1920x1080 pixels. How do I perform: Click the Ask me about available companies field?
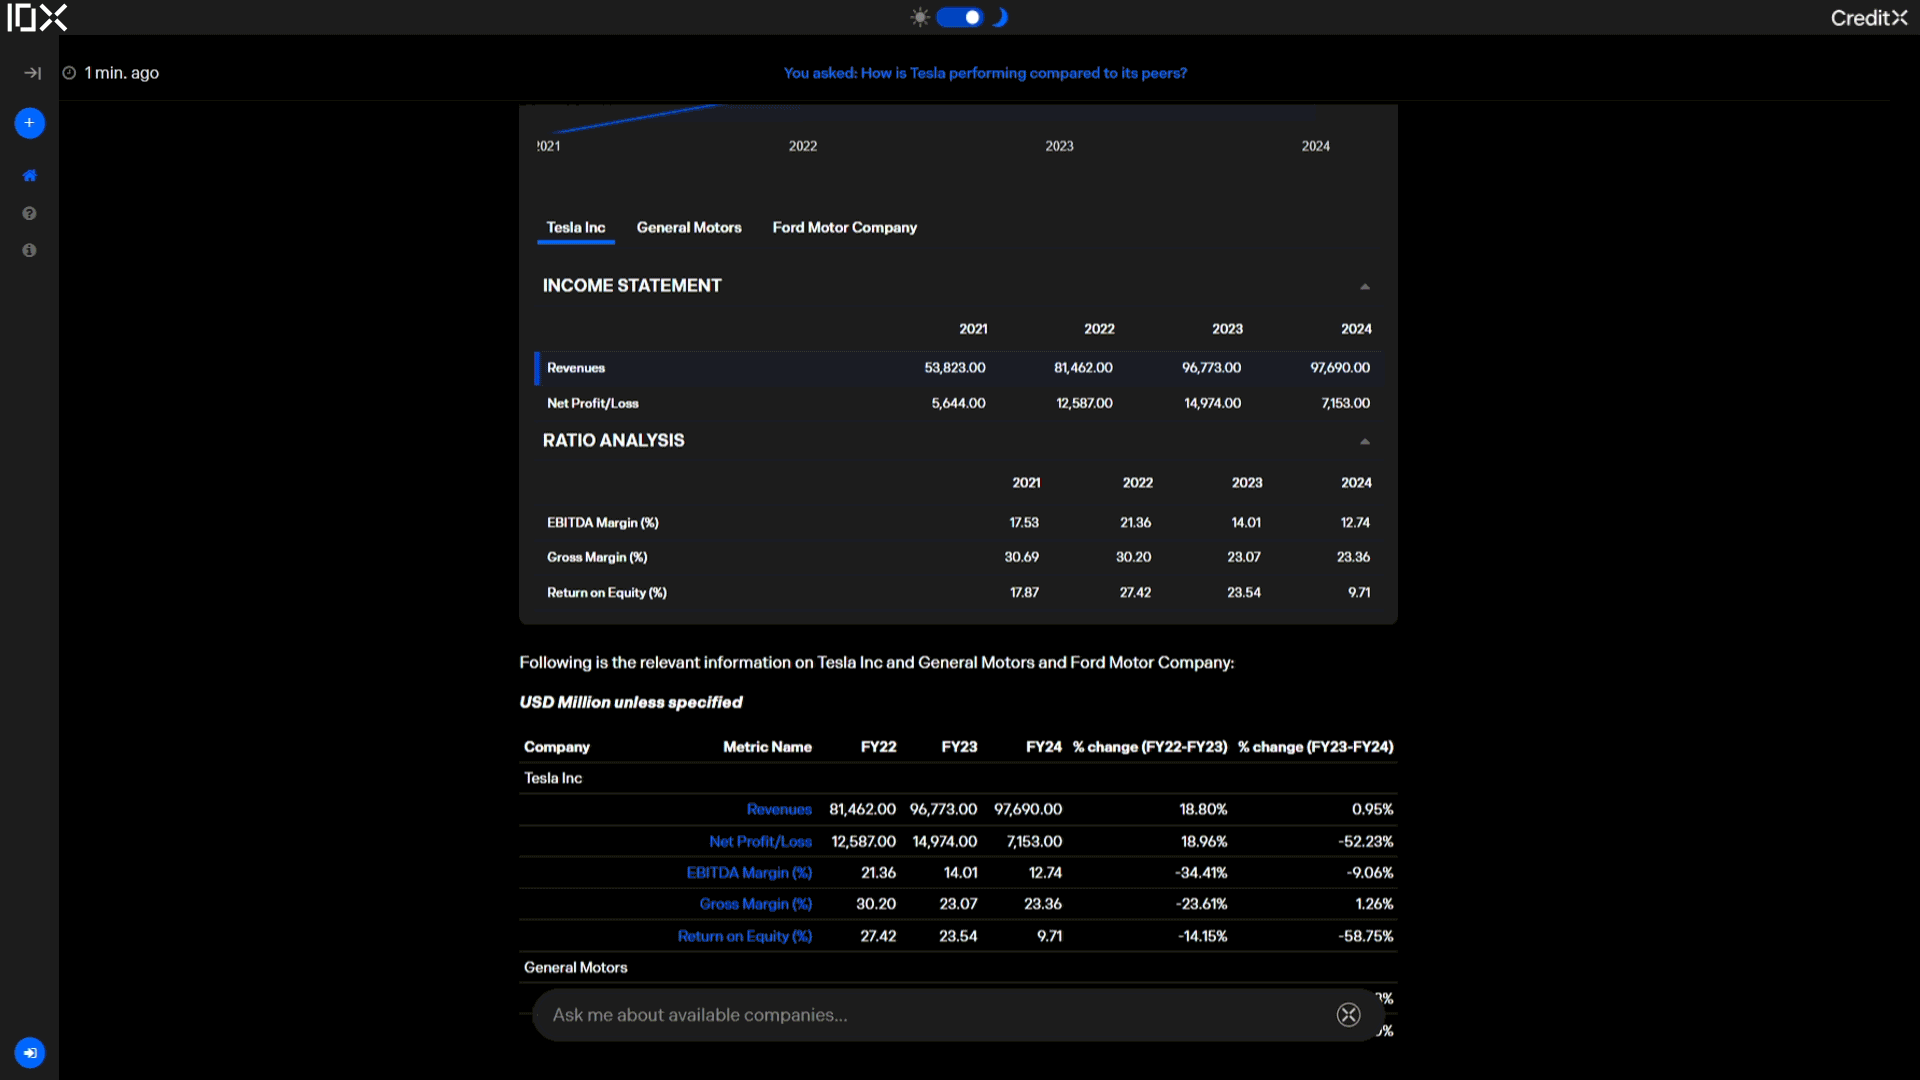(x=957, y=1015)
